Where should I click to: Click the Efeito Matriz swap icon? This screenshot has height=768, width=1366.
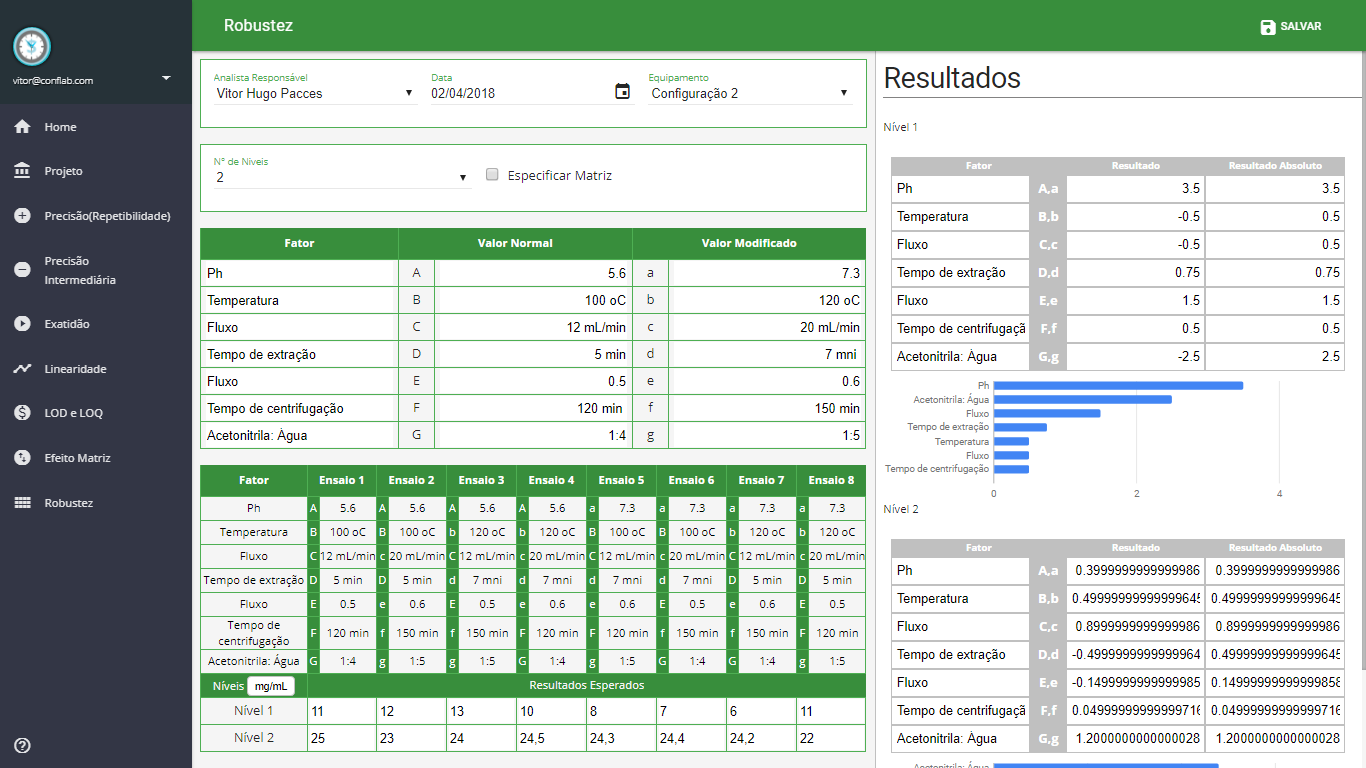coord(22,458)
